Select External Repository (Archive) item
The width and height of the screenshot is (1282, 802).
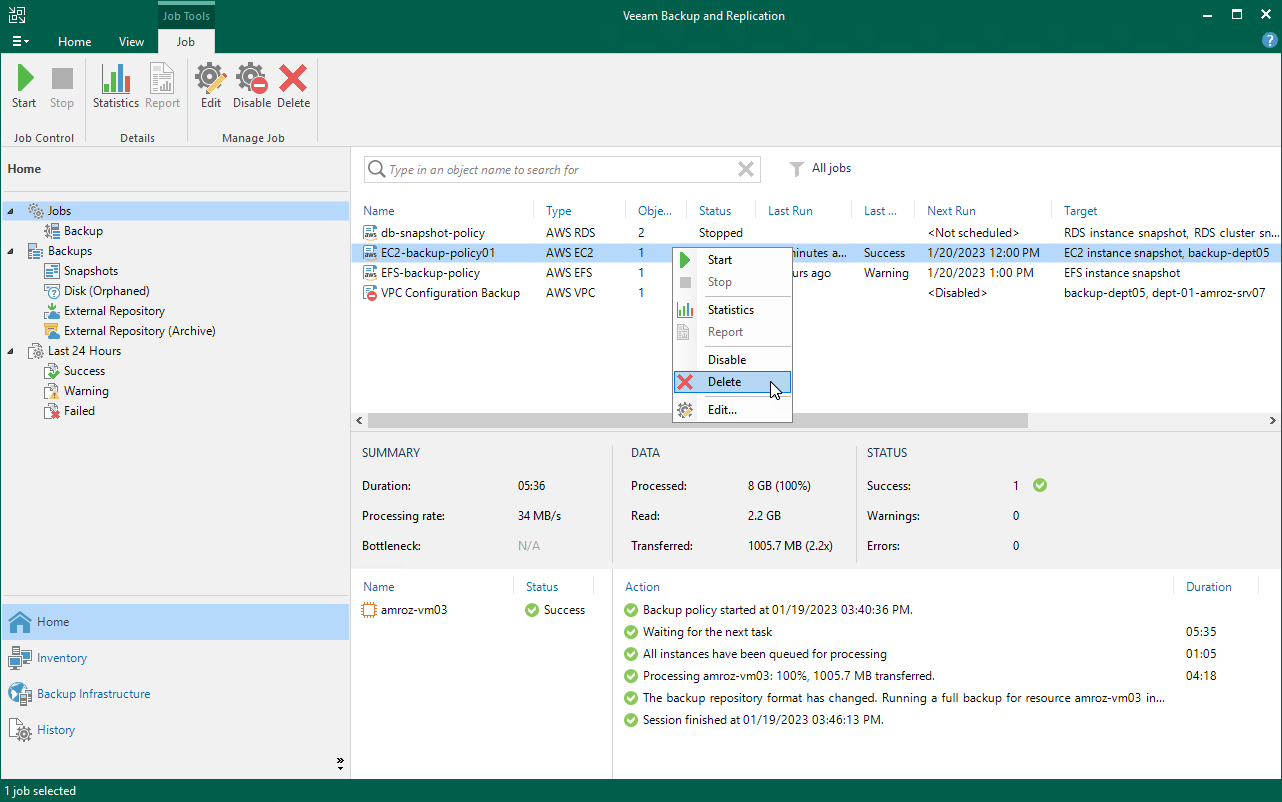[x=139, y=331]
